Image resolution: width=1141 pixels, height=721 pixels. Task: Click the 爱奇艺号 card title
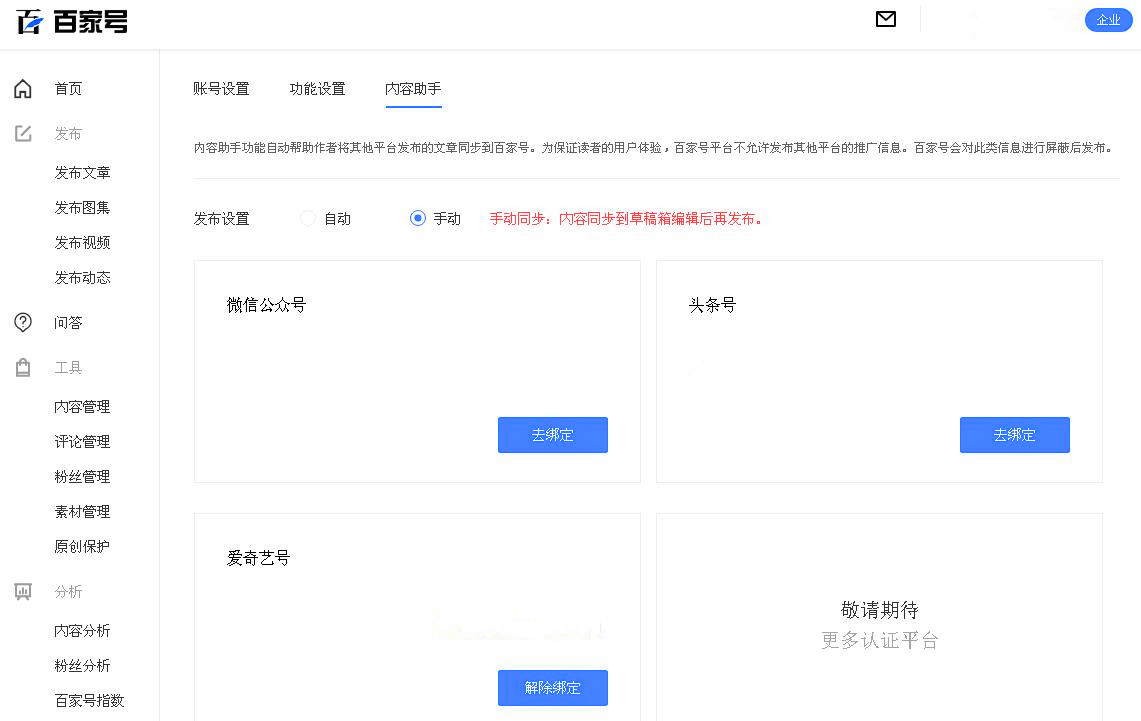258,558
